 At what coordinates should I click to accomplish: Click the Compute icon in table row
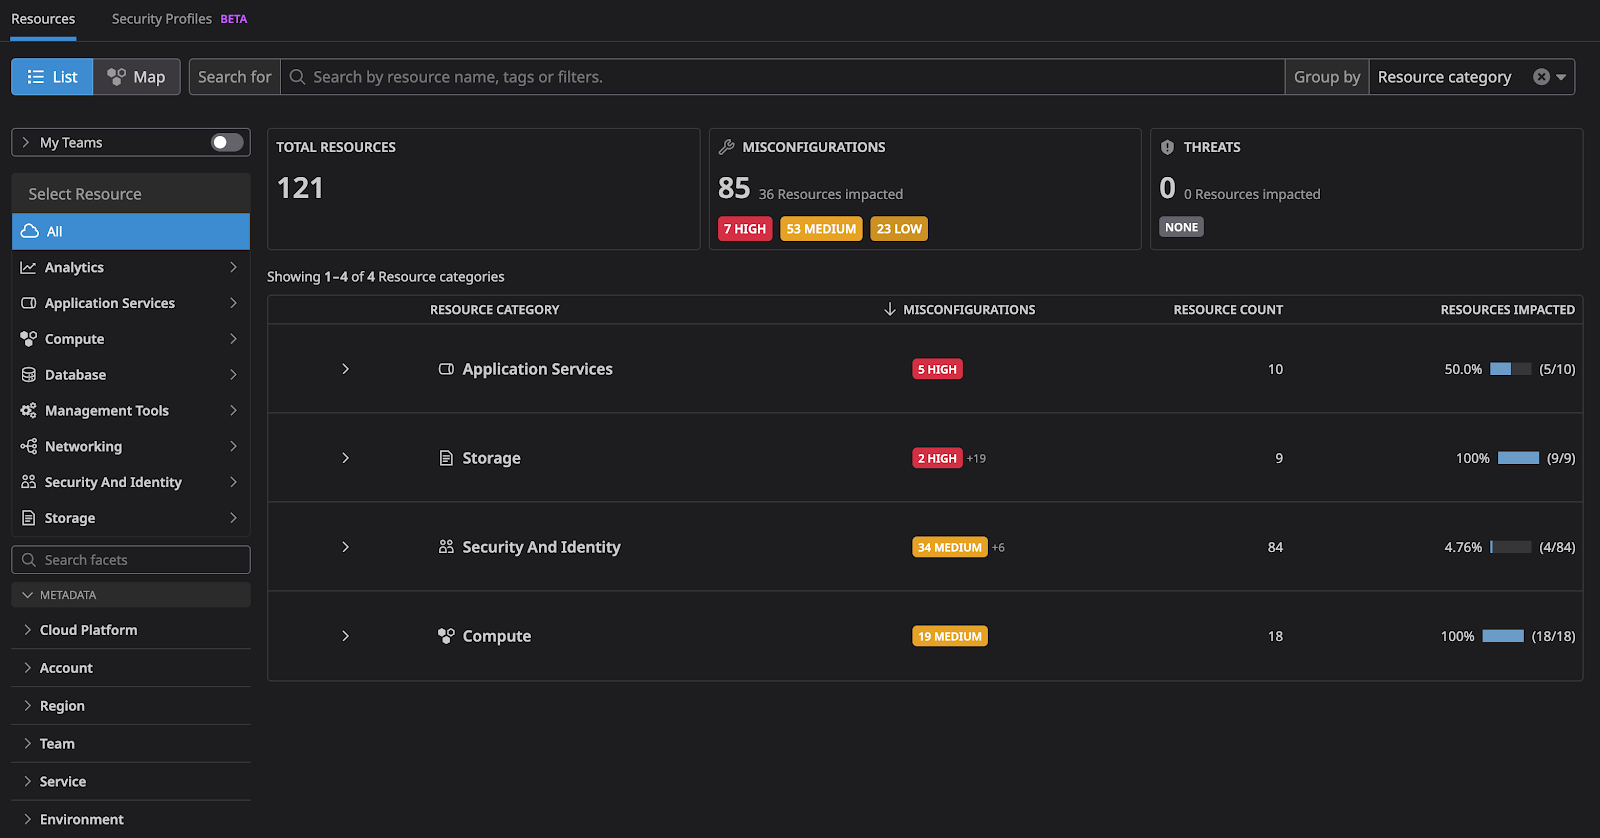(x=446, y=636)
